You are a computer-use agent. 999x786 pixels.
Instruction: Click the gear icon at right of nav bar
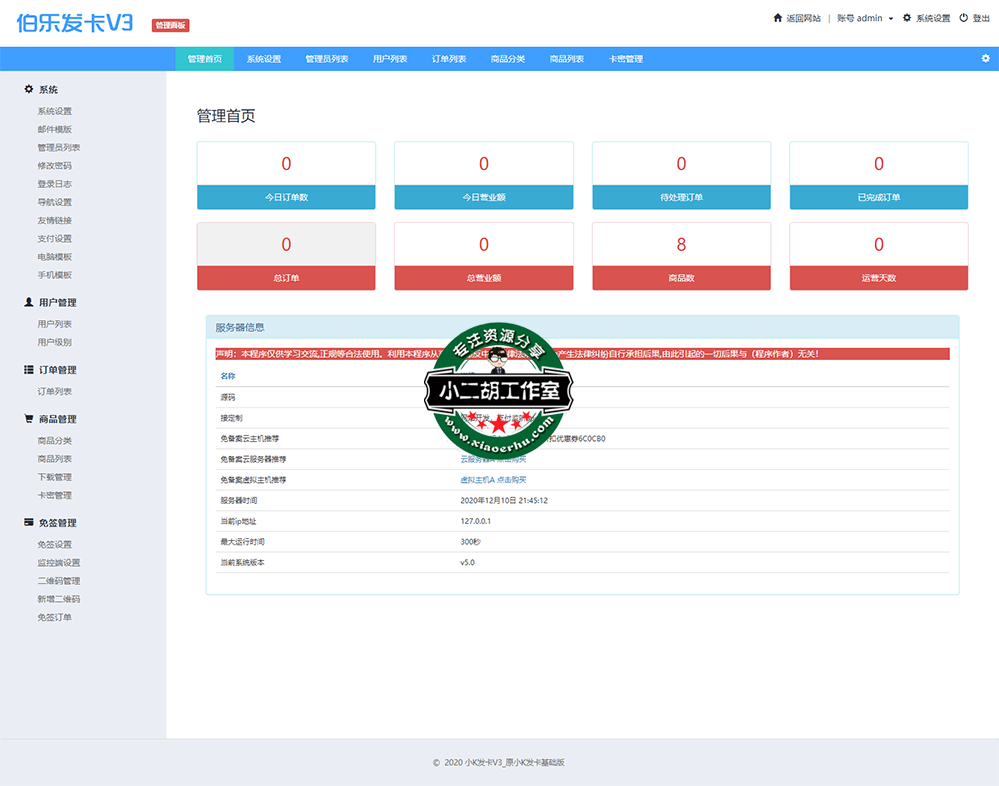coord(985,59)
